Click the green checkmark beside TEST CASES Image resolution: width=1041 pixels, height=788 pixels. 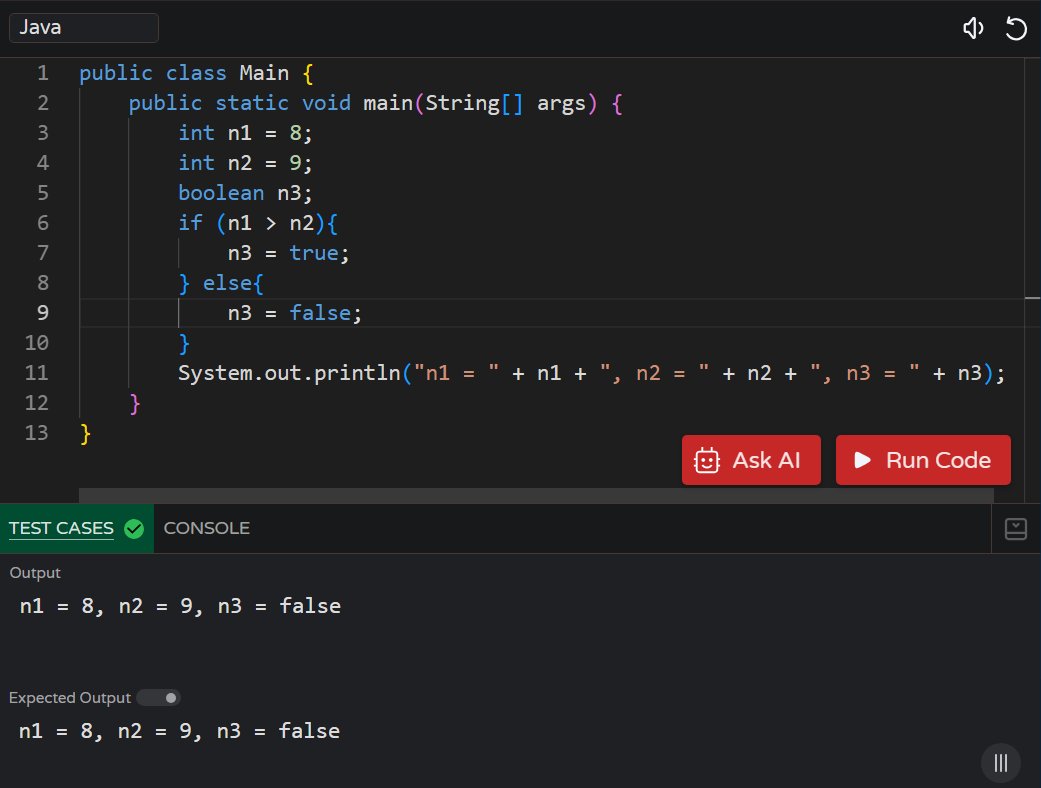coord(133,529)
